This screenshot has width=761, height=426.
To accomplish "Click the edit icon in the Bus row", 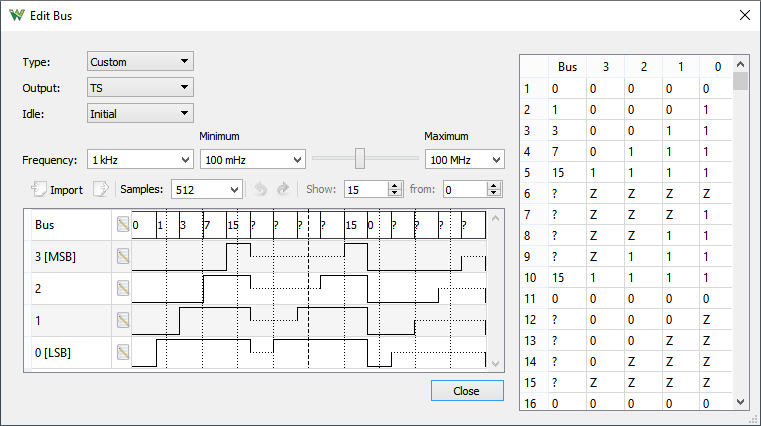I will coord(123,224).
